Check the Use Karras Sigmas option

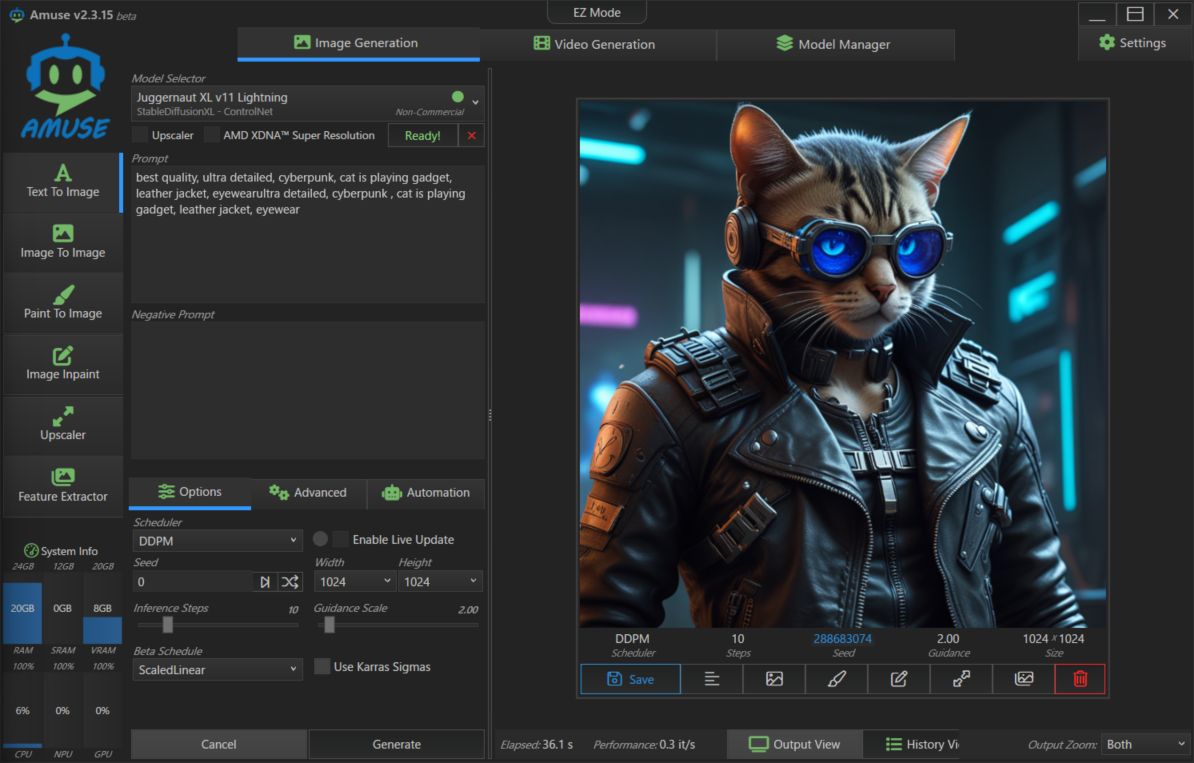(322, 667)
